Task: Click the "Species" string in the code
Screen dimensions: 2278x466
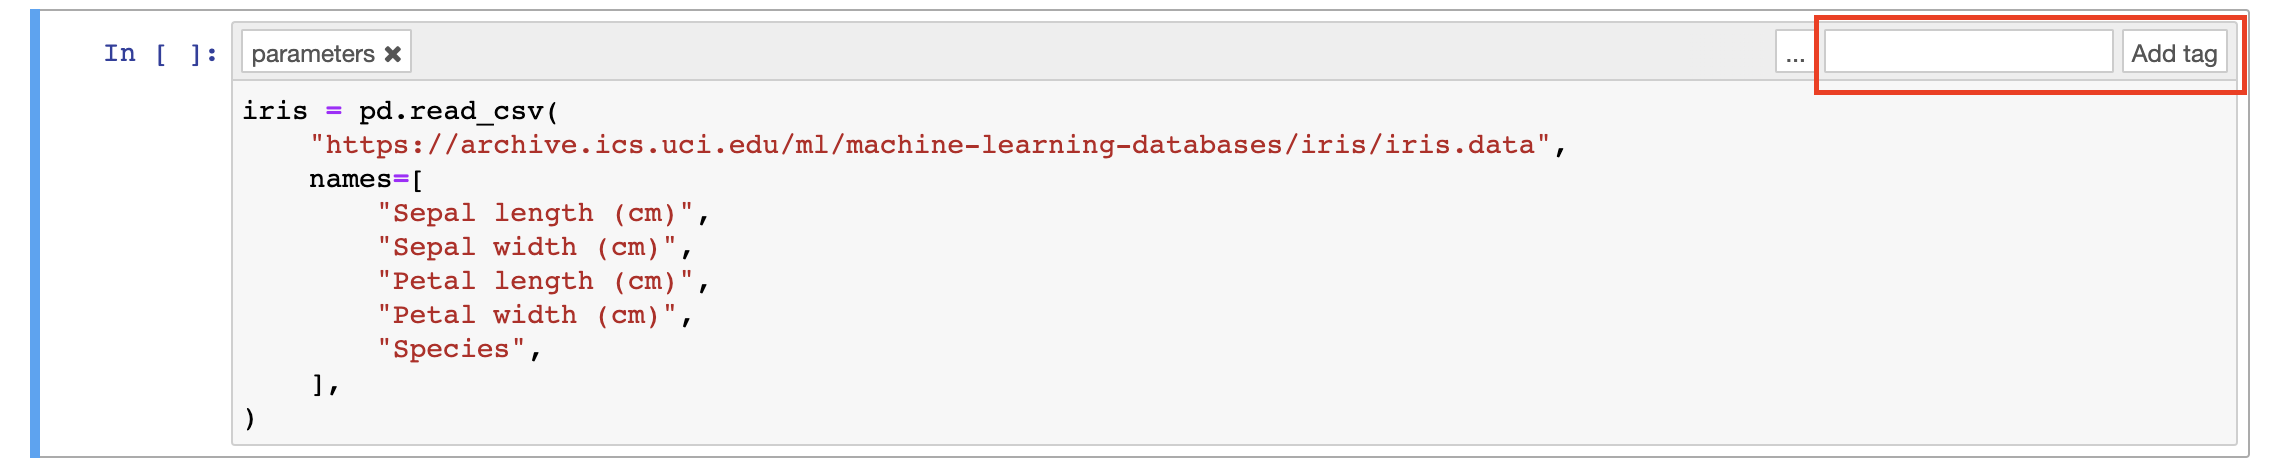Action: pos(452,350)
